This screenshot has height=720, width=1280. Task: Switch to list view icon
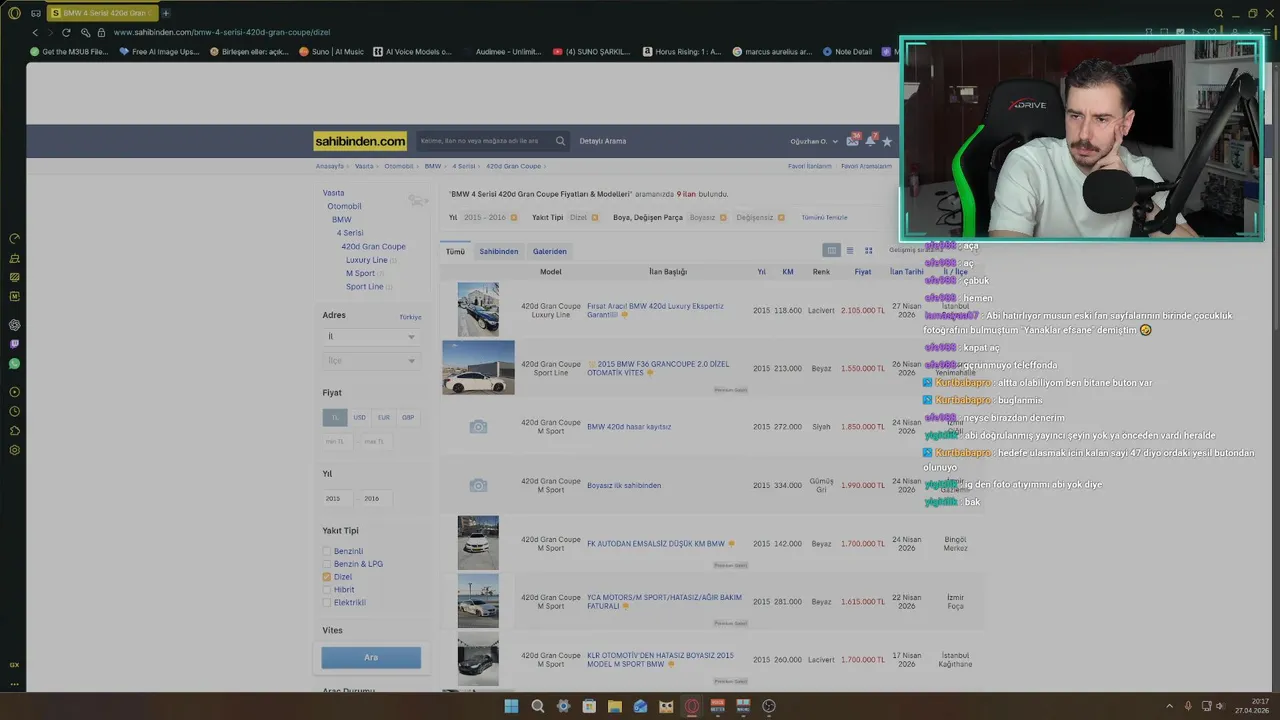pos(850,250)
